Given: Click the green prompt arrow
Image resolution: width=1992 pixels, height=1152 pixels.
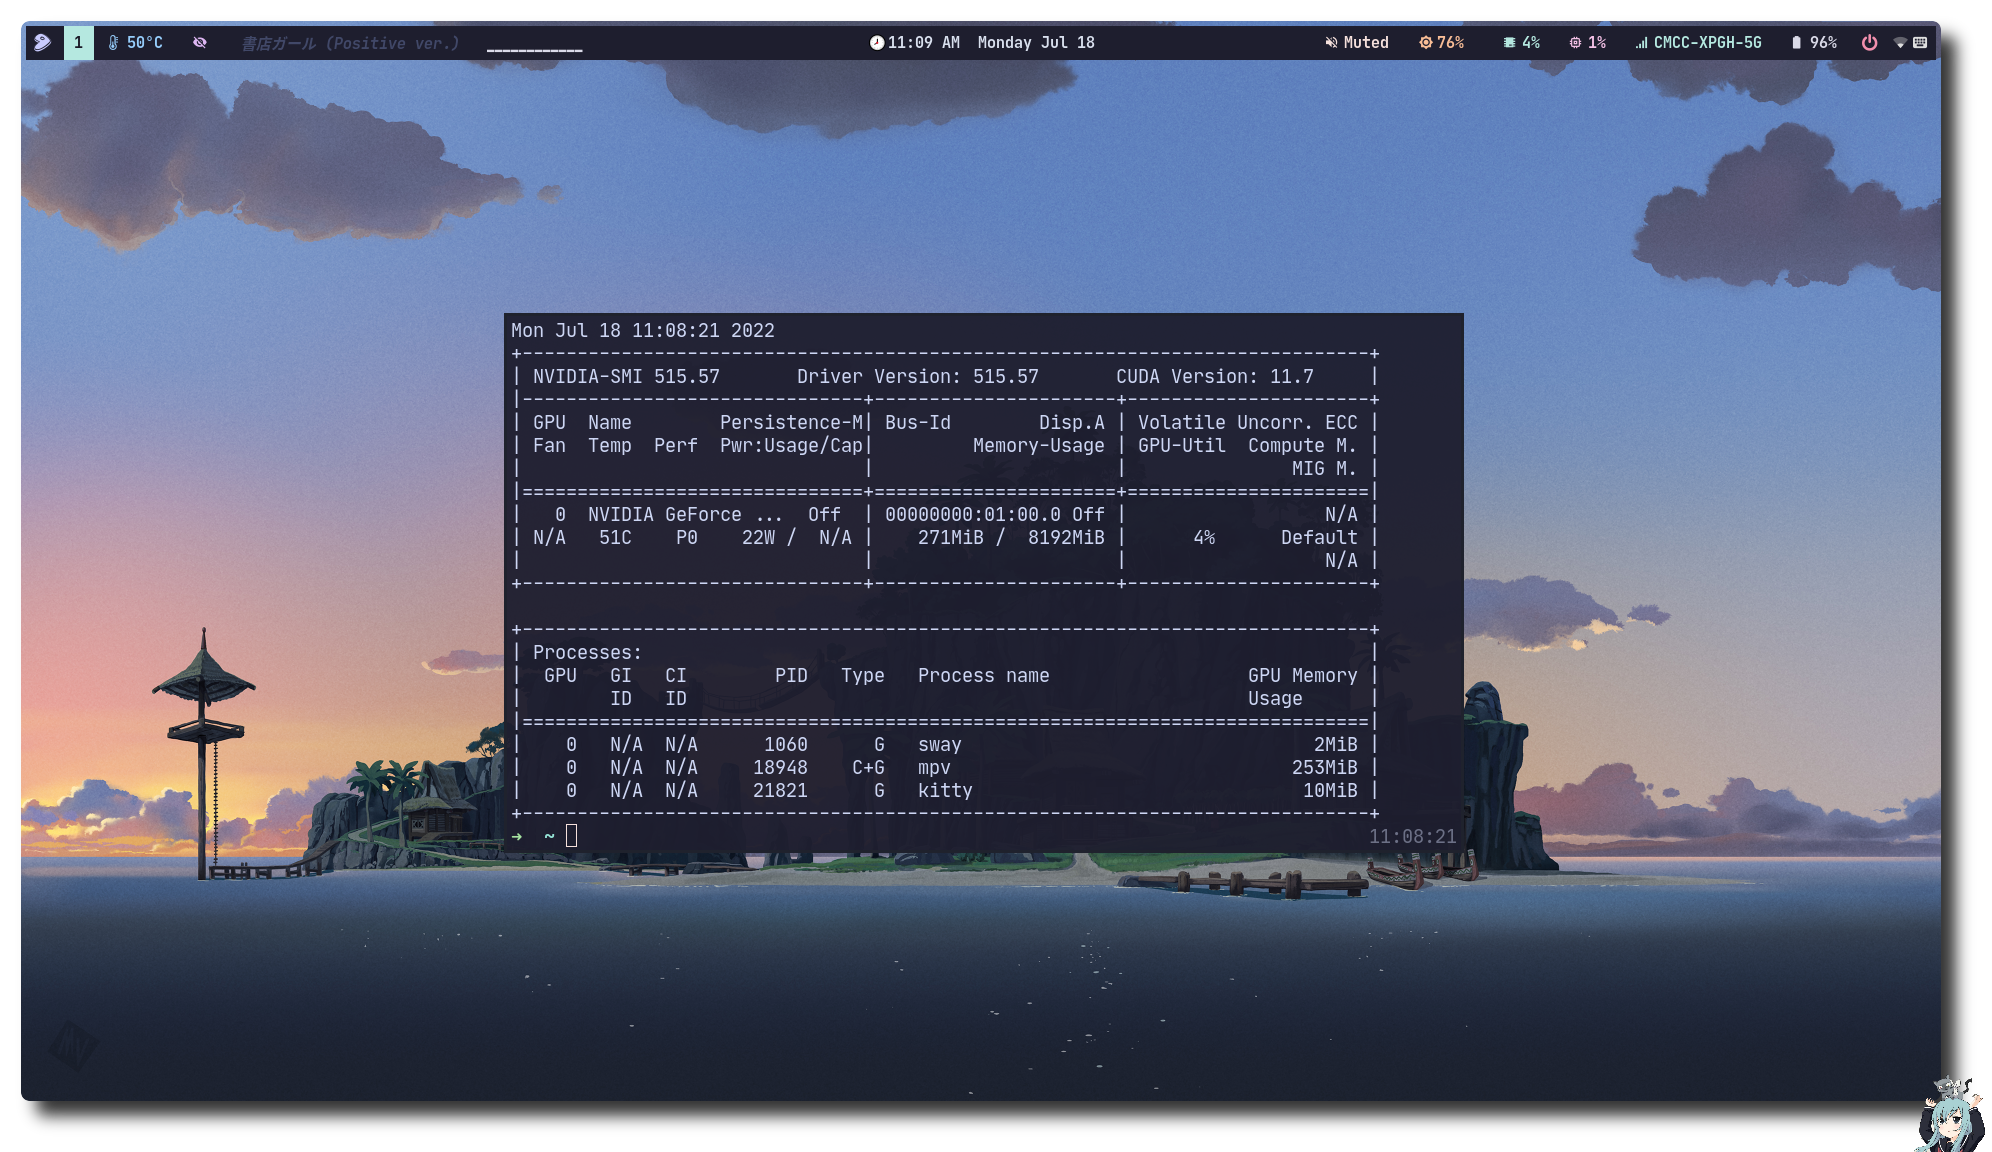Looking at the screenshot, I should (516, 836).
